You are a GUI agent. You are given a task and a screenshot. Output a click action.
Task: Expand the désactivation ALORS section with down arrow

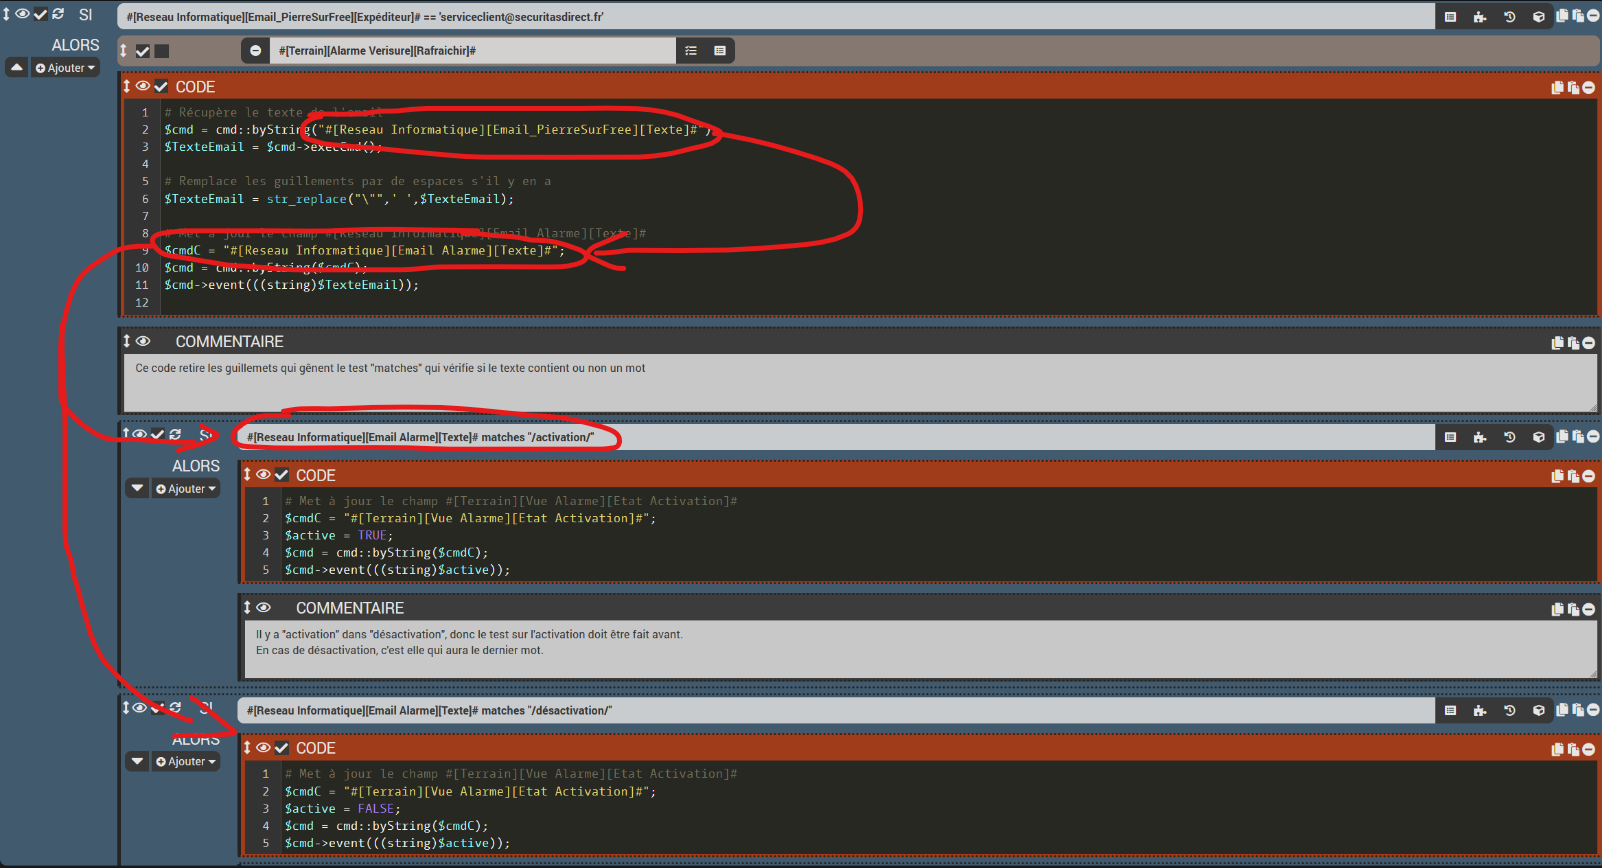[138, 761]
